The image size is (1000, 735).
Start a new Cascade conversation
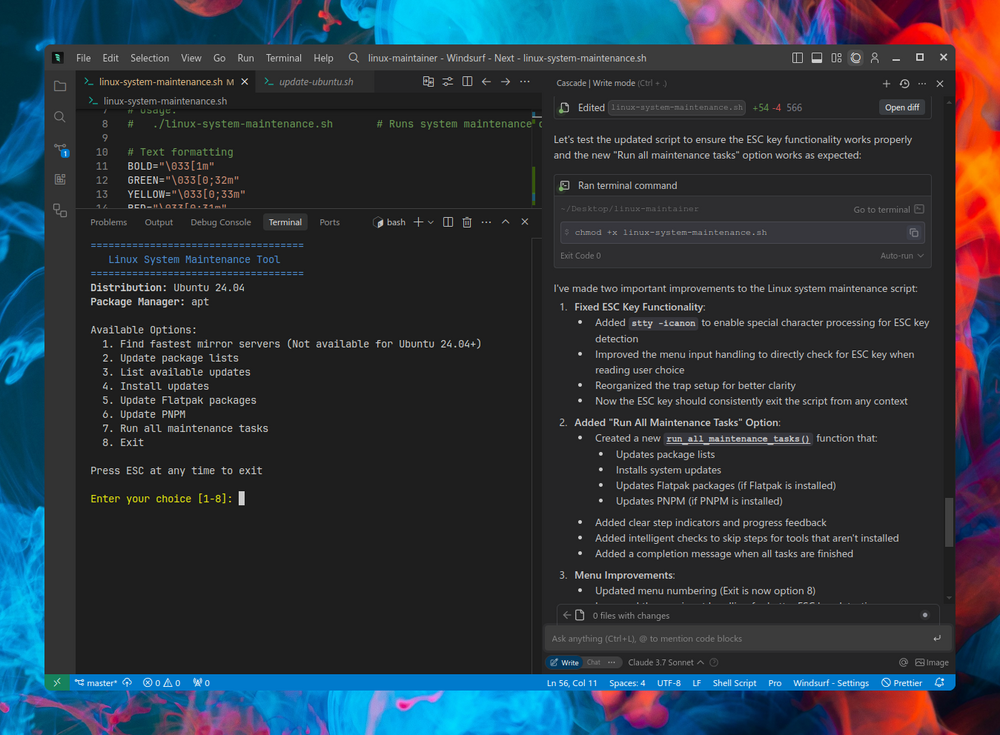[886, 84]
